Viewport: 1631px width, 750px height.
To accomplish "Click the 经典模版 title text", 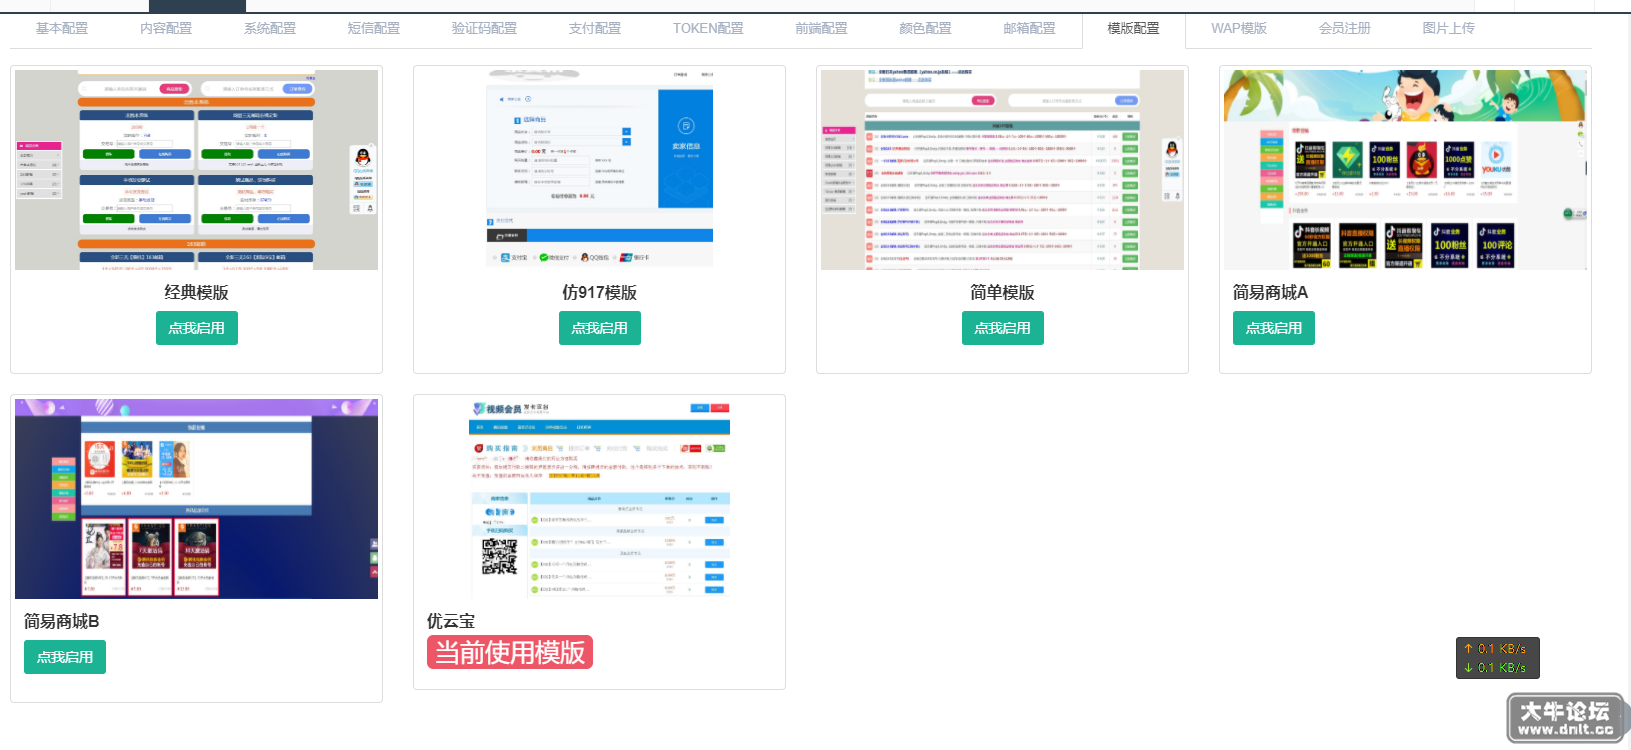I will click(x=197, y=293).
